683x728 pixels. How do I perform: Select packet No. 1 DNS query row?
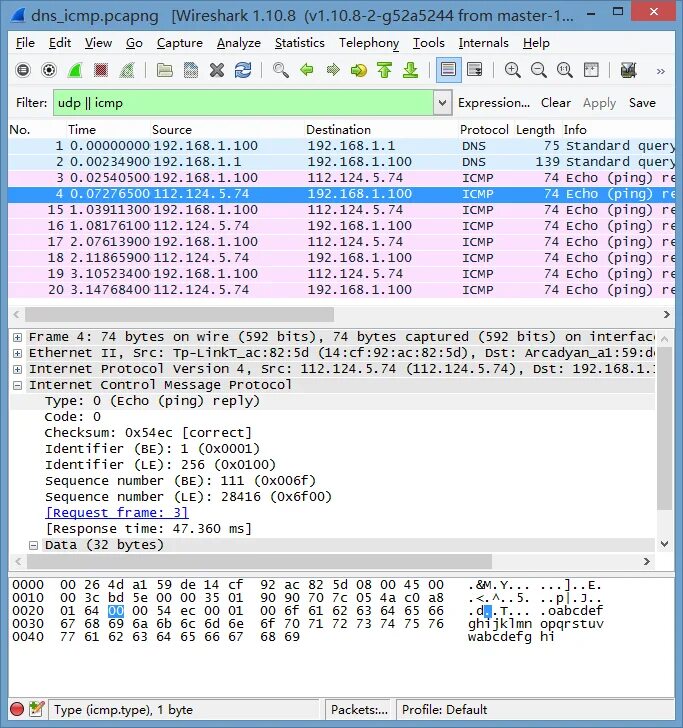[x=341, y=146]
